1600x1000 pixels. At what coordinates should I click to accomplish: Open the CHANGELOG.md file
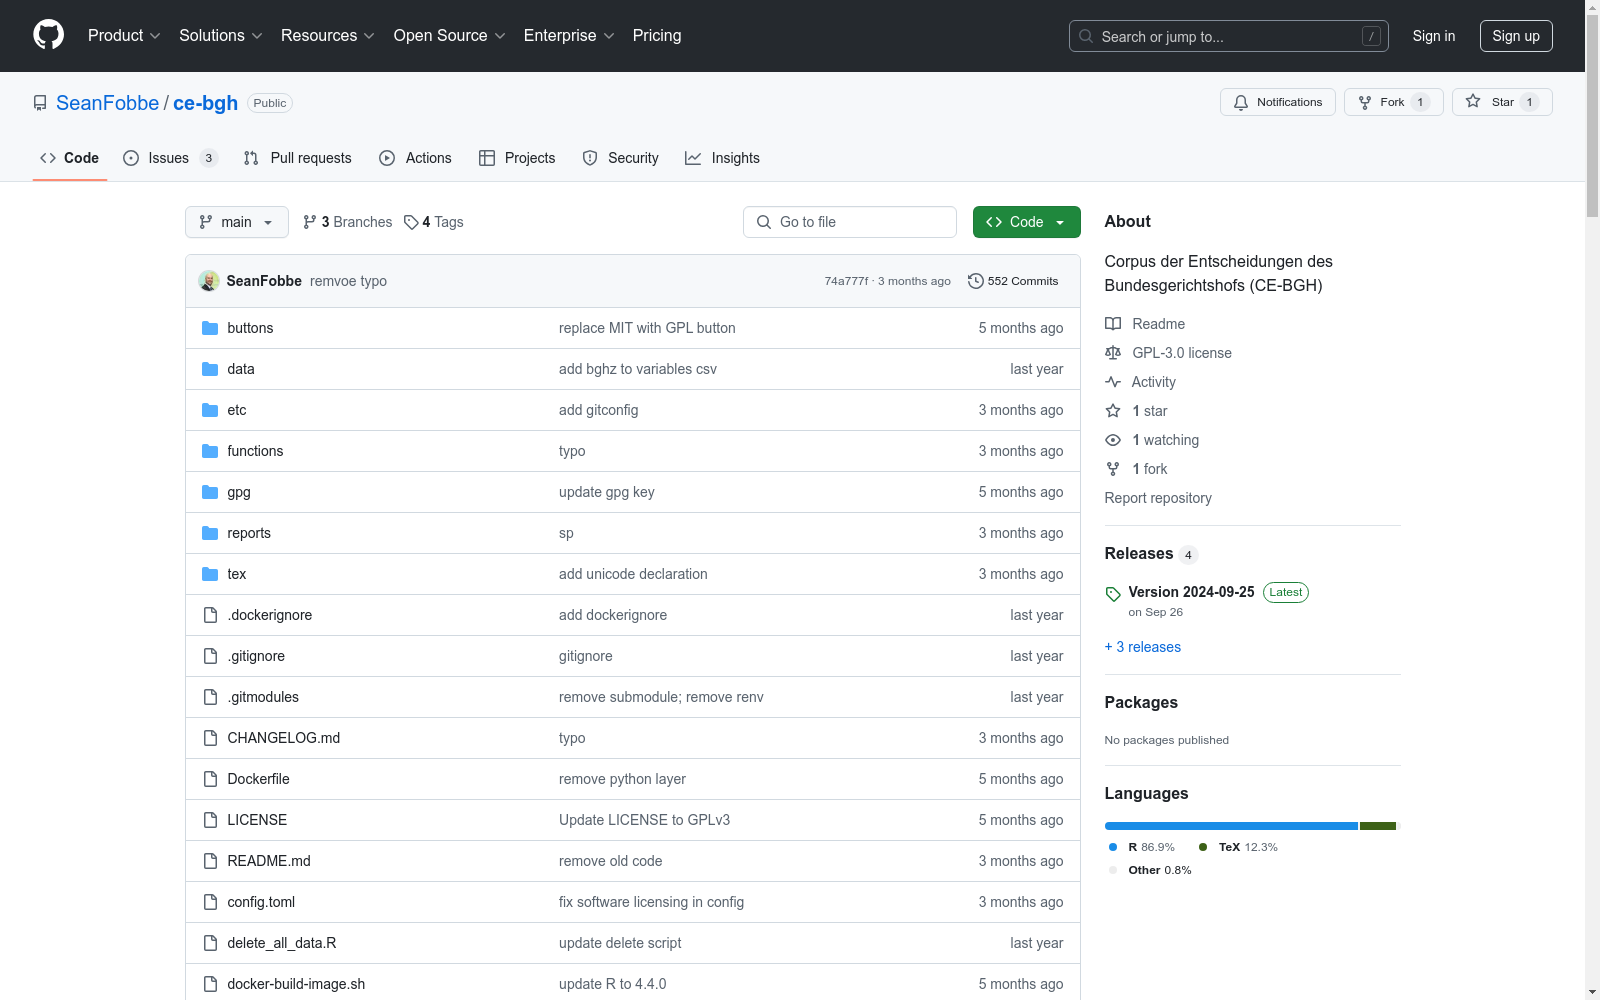[284, 738]
